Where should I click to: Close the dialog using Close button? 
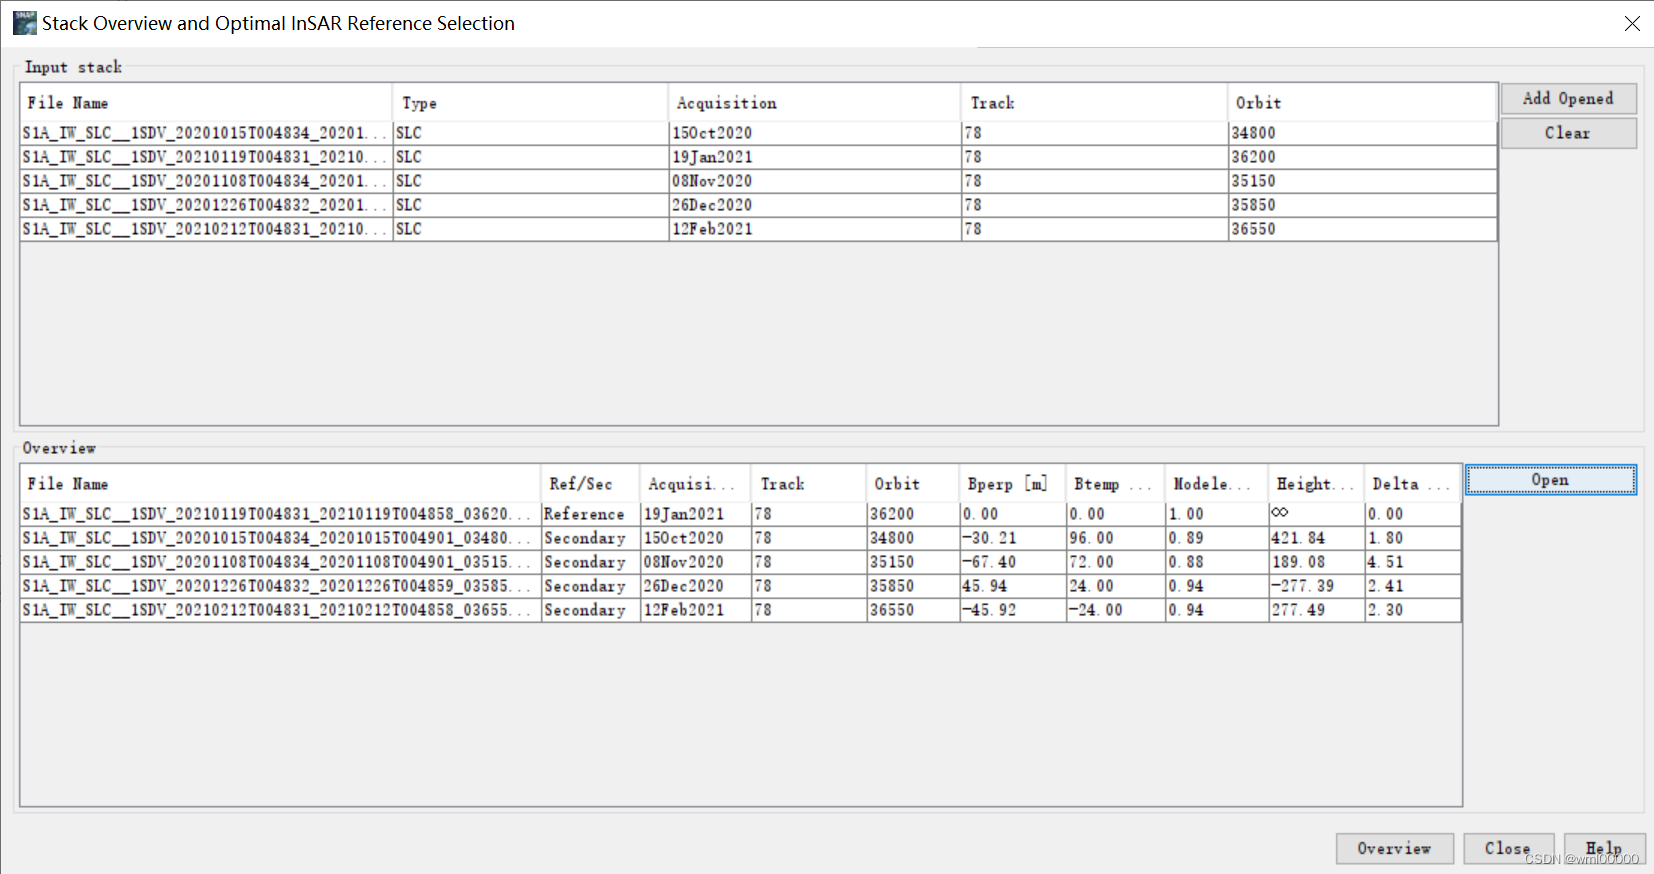[1508, 848]
